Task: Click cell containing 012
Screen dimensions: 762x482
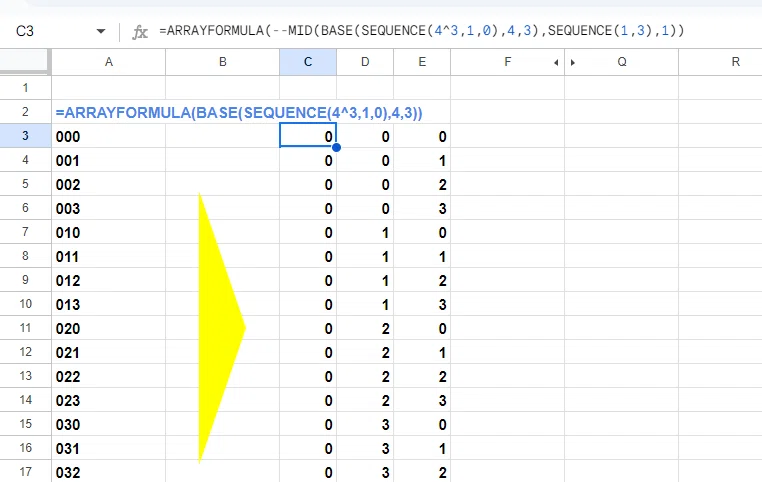Action: (x=108, y=280)
